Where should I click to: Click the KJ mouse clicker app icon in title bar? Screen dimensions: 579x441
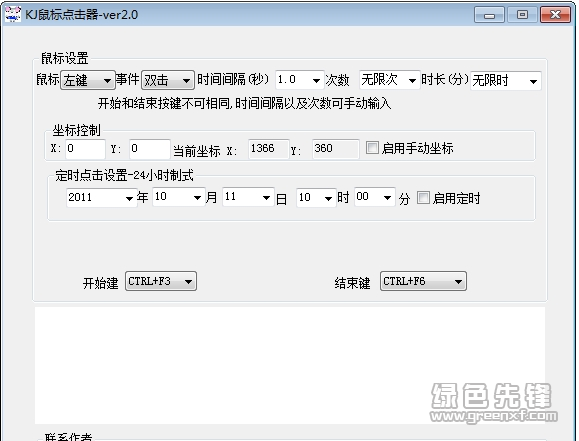[13, 14]
